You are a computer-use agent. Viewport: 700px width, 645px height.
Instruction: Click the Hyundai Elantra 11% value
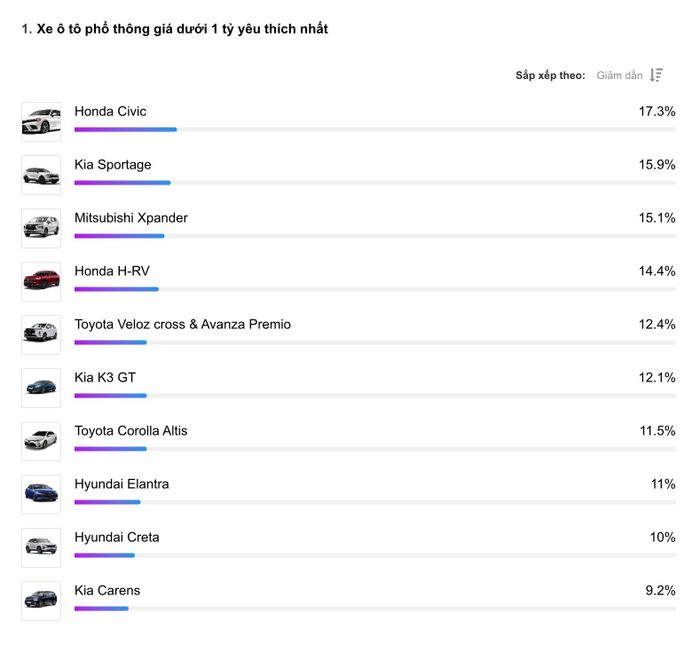point(663,484)
